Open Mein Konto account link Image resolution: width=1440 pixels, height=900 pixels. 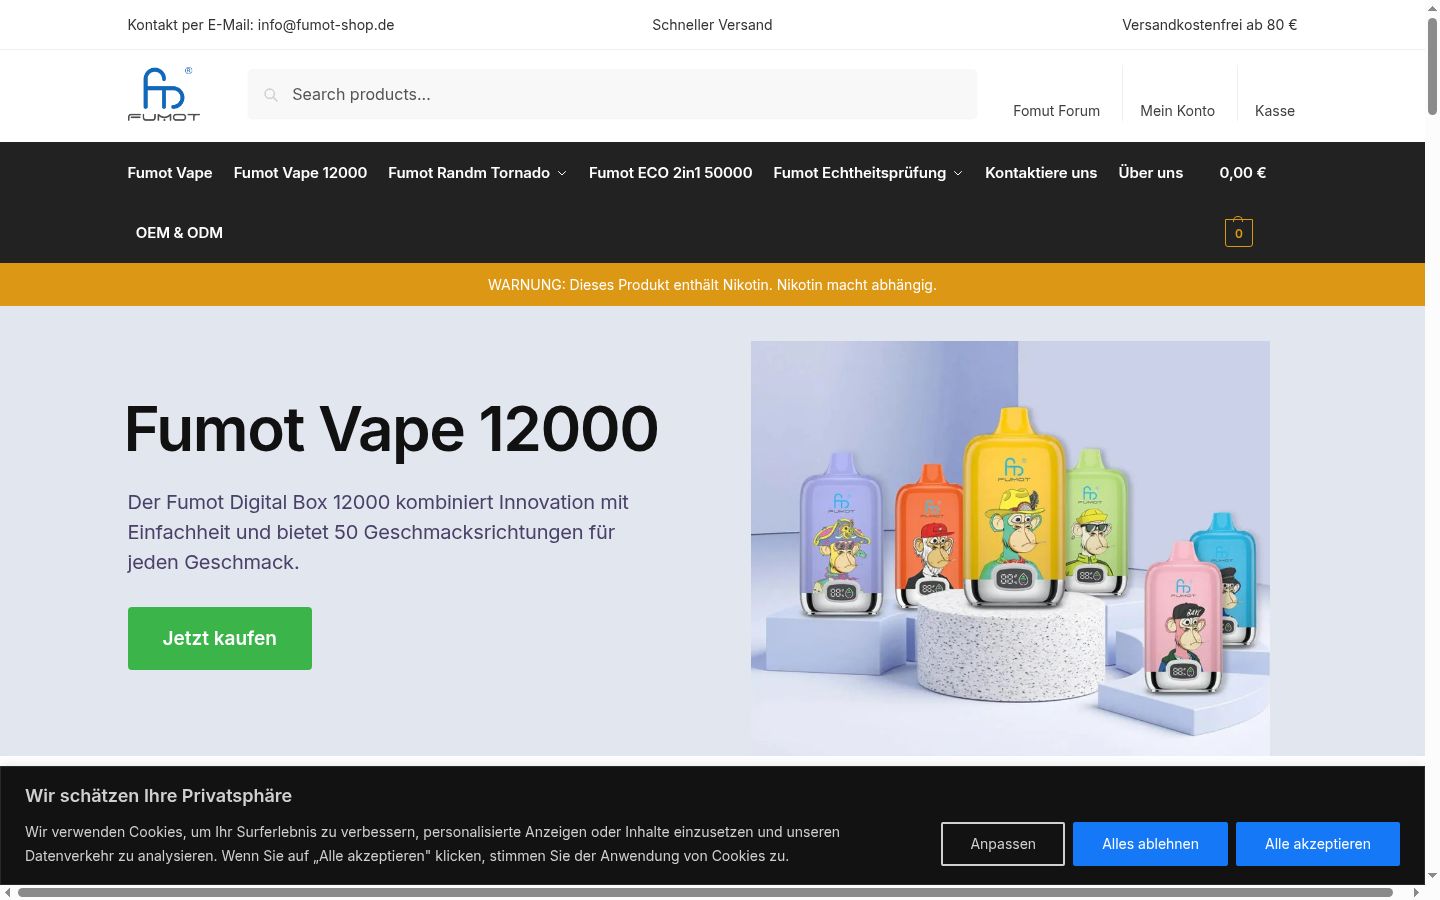tap(1177, 111)
